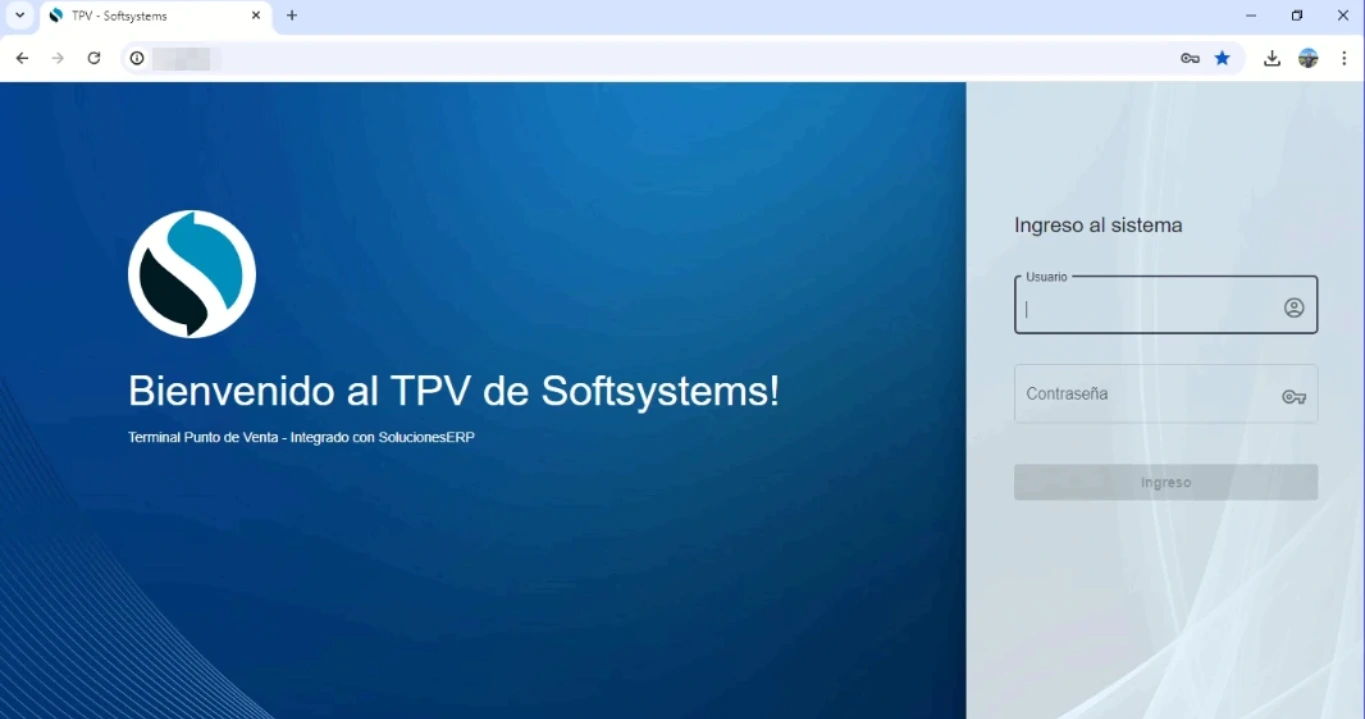Click the Softsystems favicon on the browser tab
1365x719 pixels.
point(57,15)
